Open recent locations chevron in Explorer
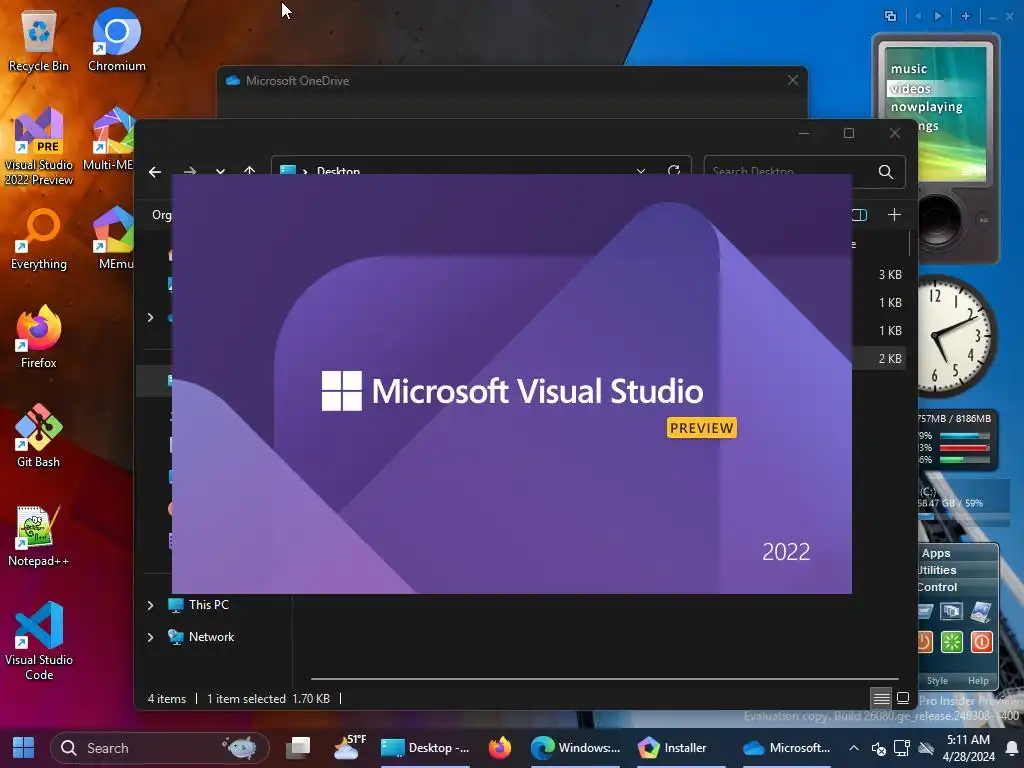Screen dimensions: 1024x768 coord(220,170)
